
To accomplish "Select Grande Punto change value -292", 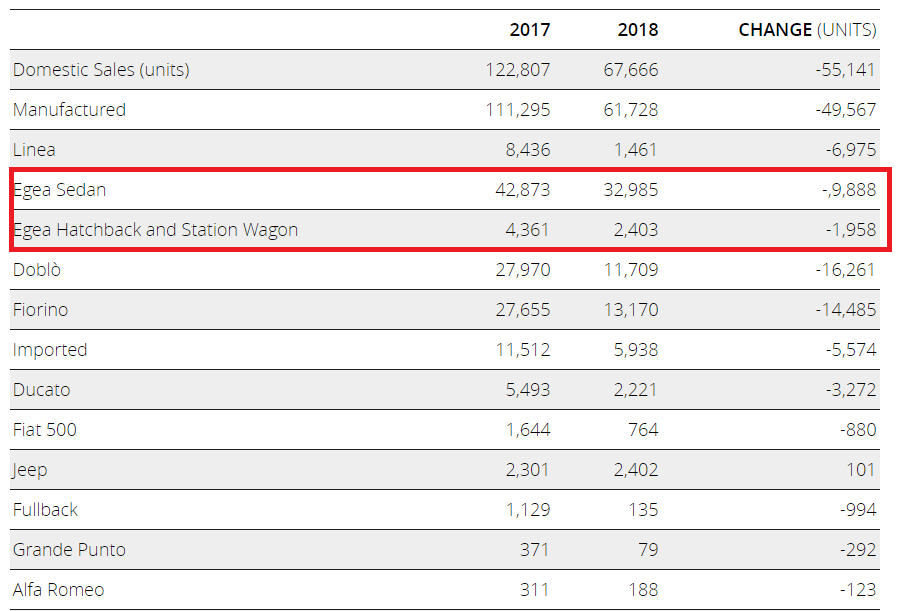I will (x=858, y=550).
